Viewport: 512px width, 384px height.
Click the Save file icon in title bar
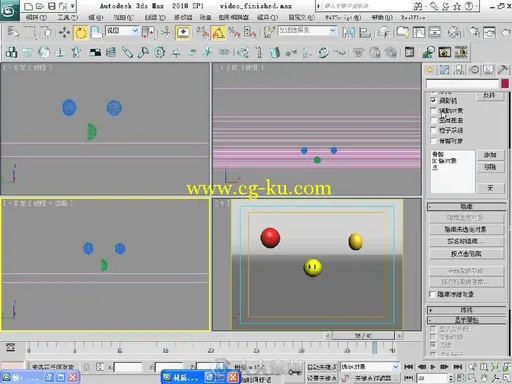pos(51,6)
